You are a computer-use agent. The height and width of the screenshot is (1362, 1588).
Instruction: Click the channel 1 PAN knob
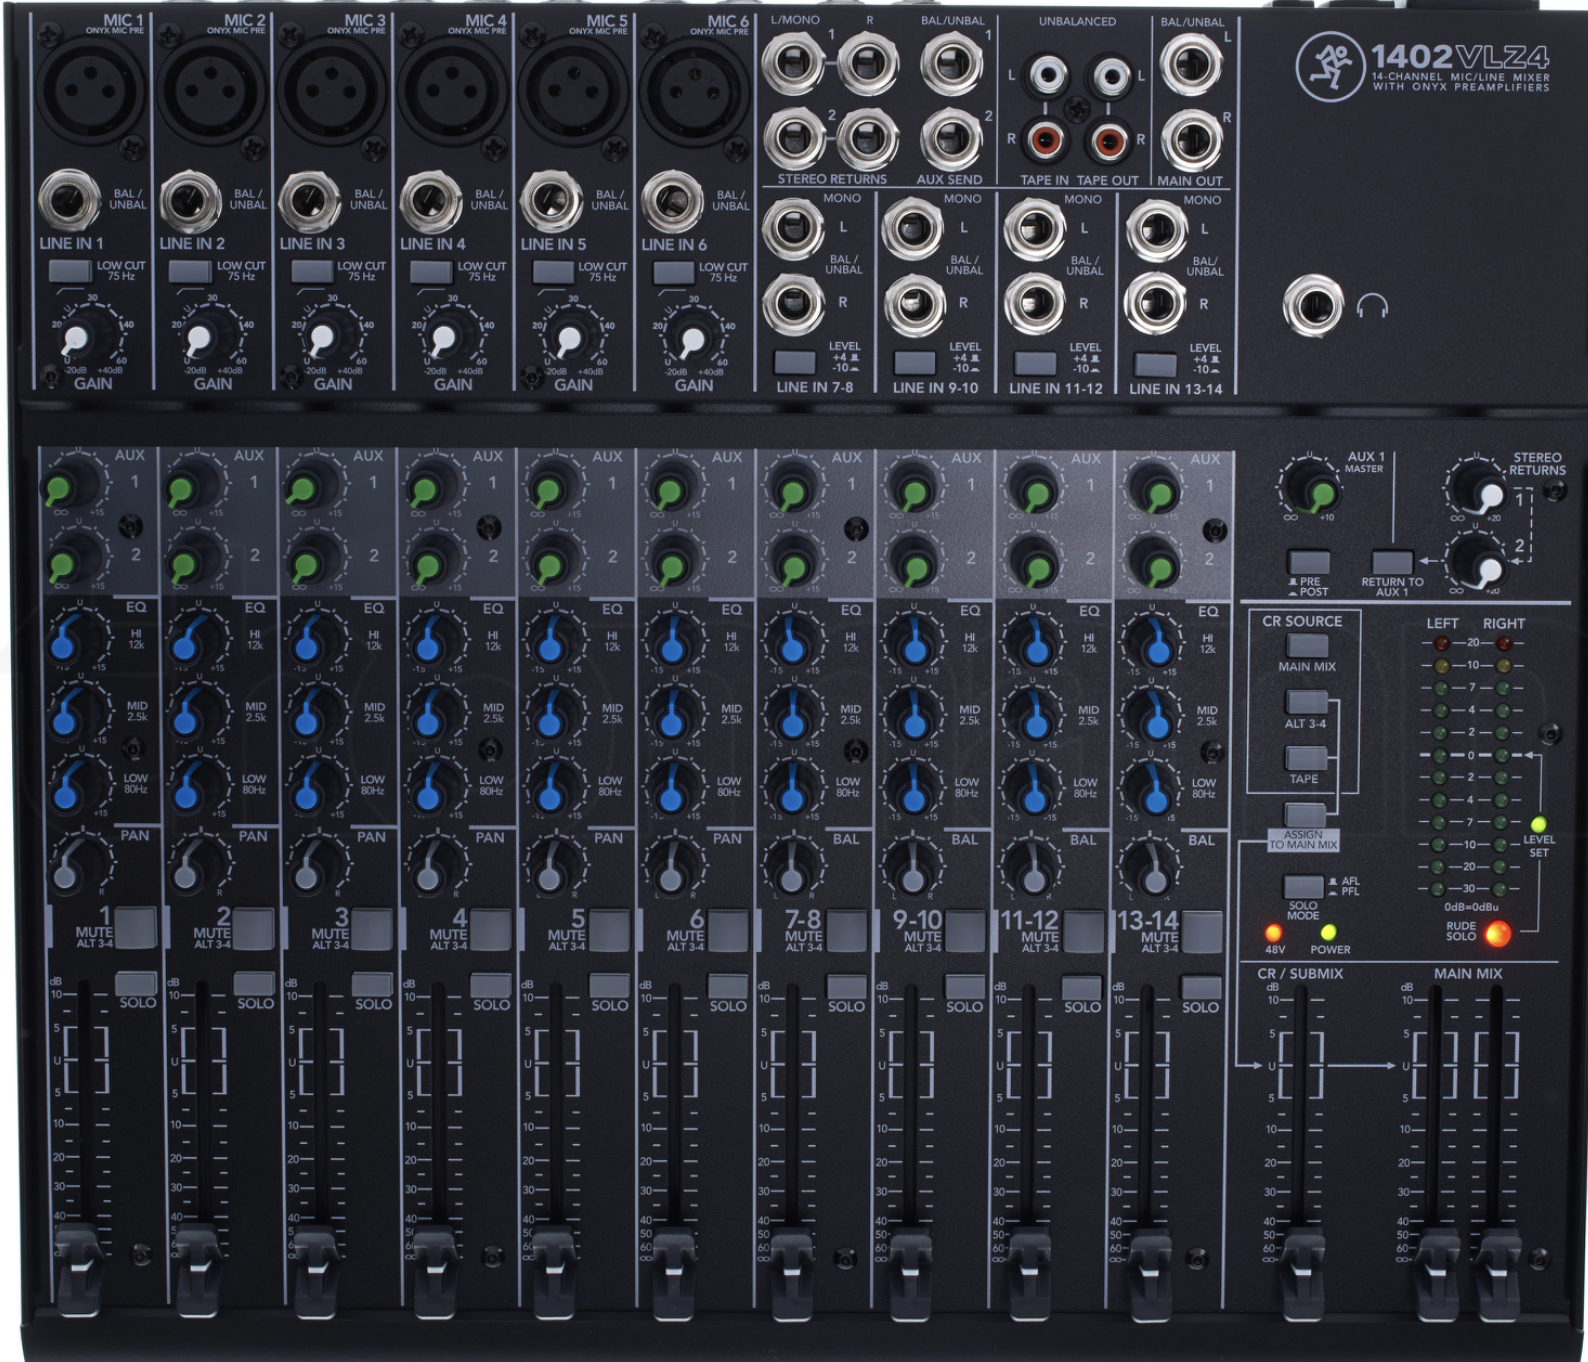click(x=71, y=868)
